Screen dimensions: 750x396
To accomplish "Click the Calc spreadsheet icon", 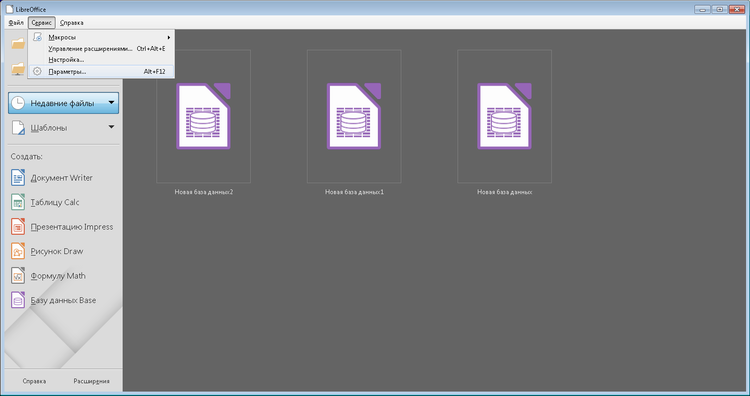I will (x=18, y=202).
